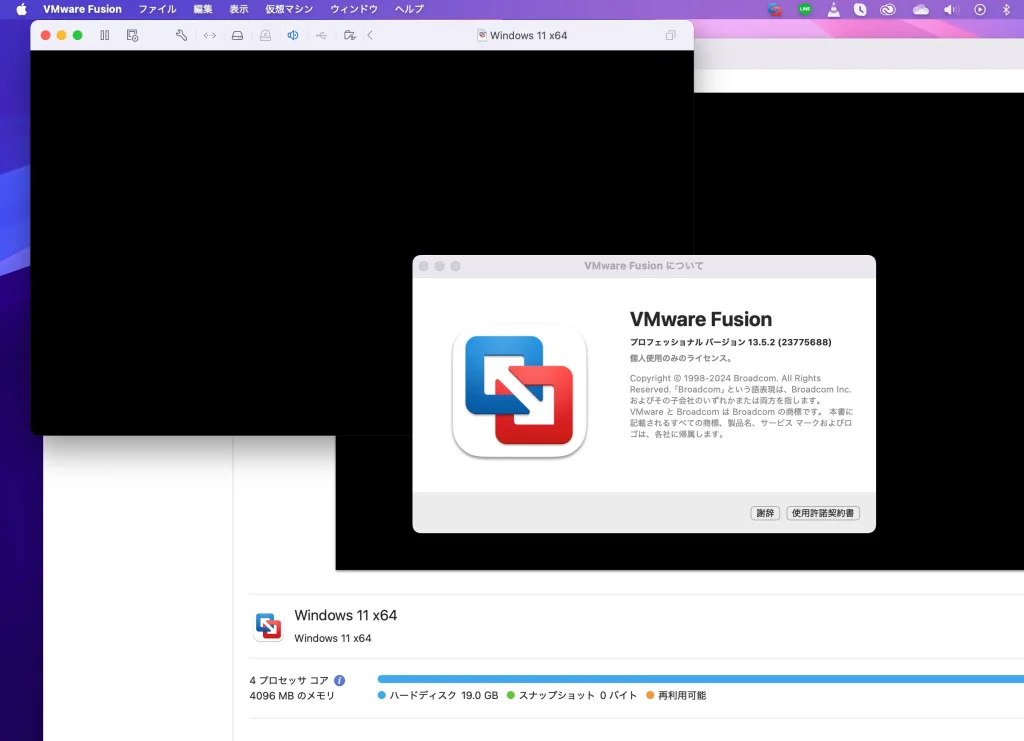Viewport: 1024px width, 741px height.
Task: Click the large VMware Fusion logo in About dialog
Action: click(519, 390)
